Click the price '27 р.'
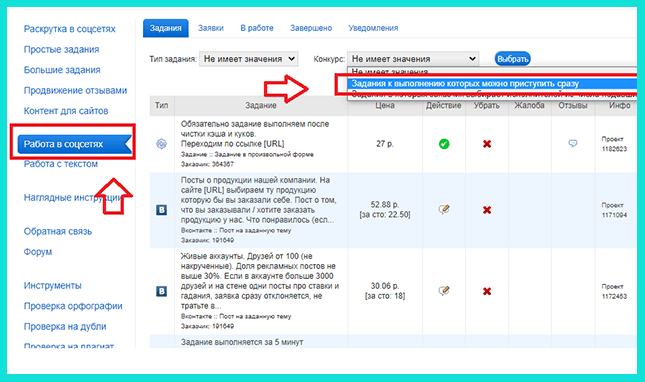This screenshot has width=645, height=382. point(385,144)
